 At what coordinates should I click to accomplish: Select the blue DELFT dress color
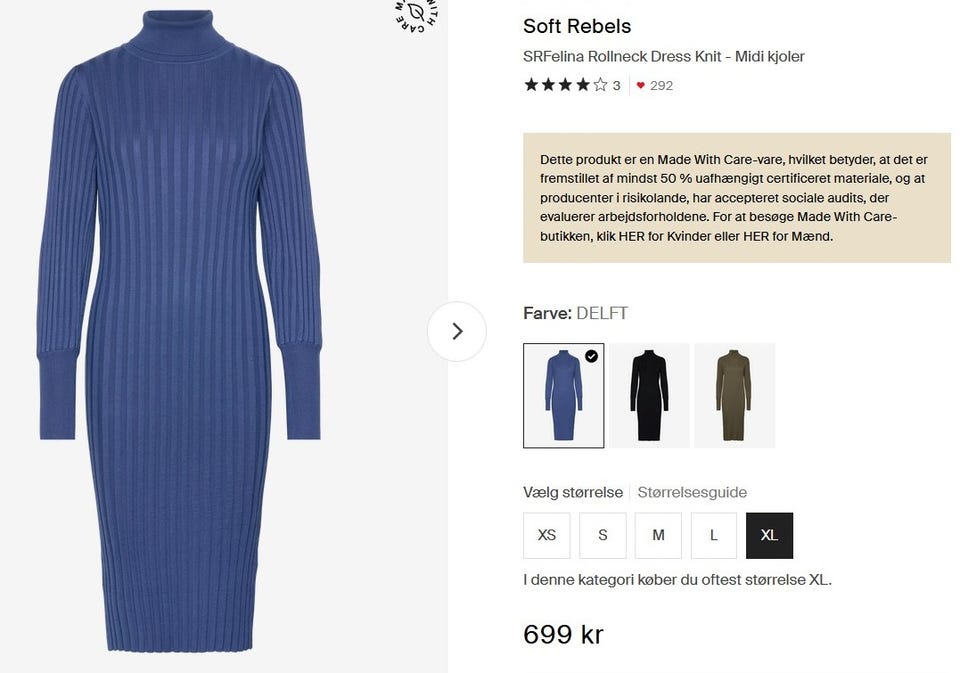coord(563,395)
